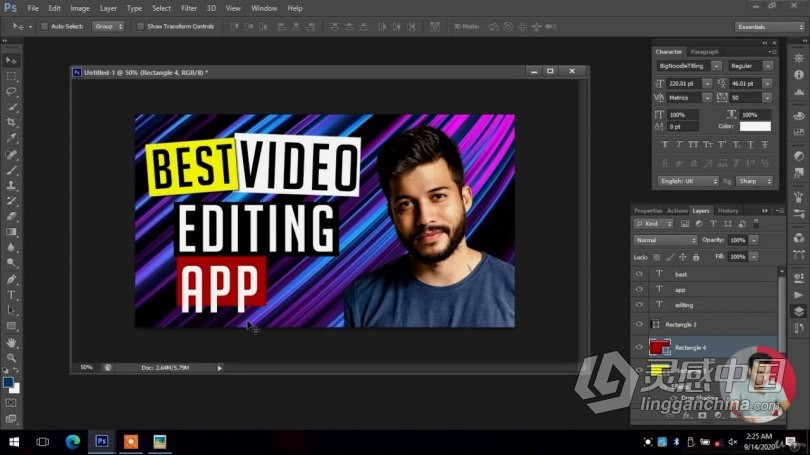
Task: Lock position of the selected layer
Action: [x=682, y=257]
